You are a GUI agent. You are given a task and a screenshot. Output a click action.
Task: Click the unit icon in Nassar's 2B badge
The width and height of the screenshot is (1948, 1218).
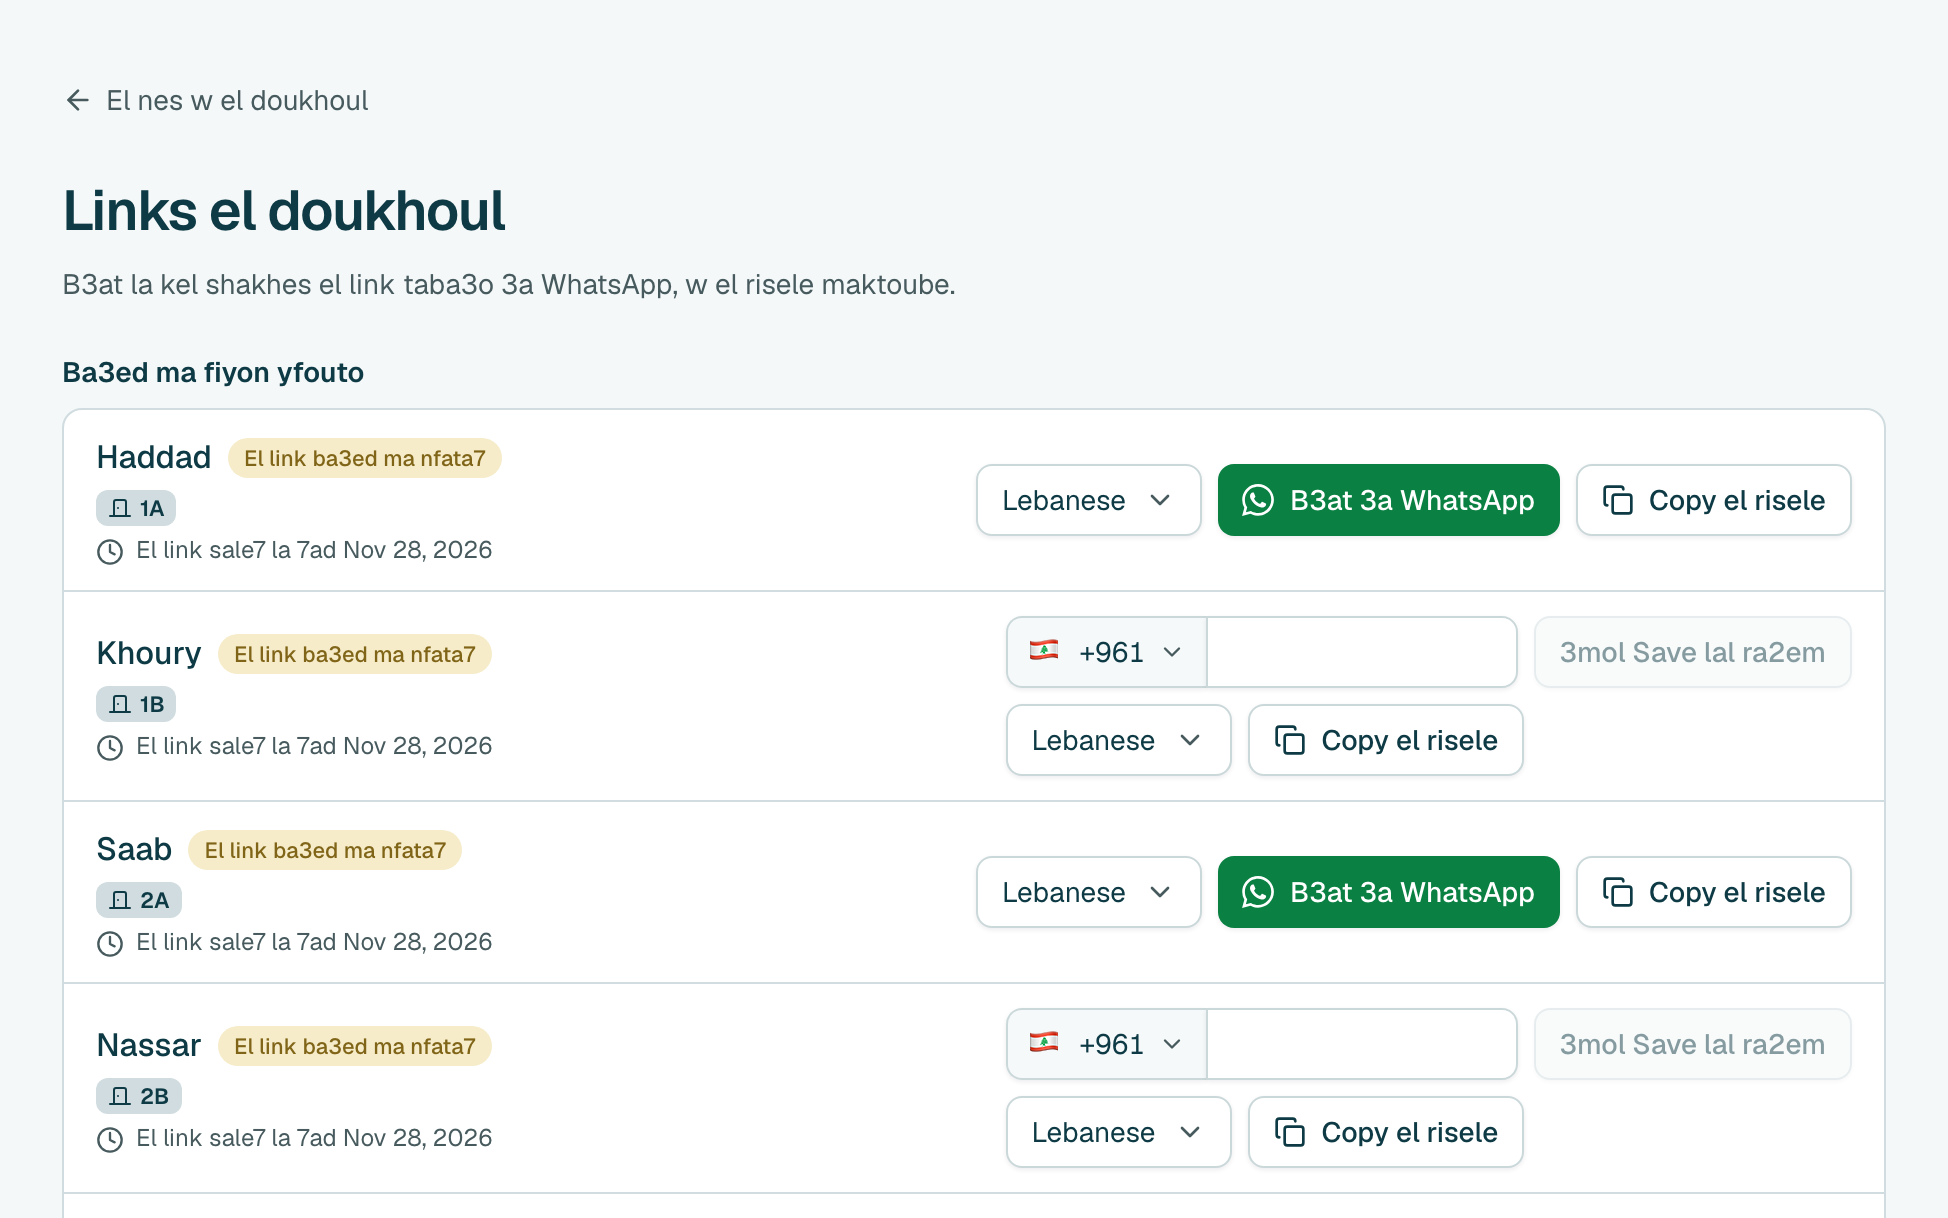(120, 1096)
